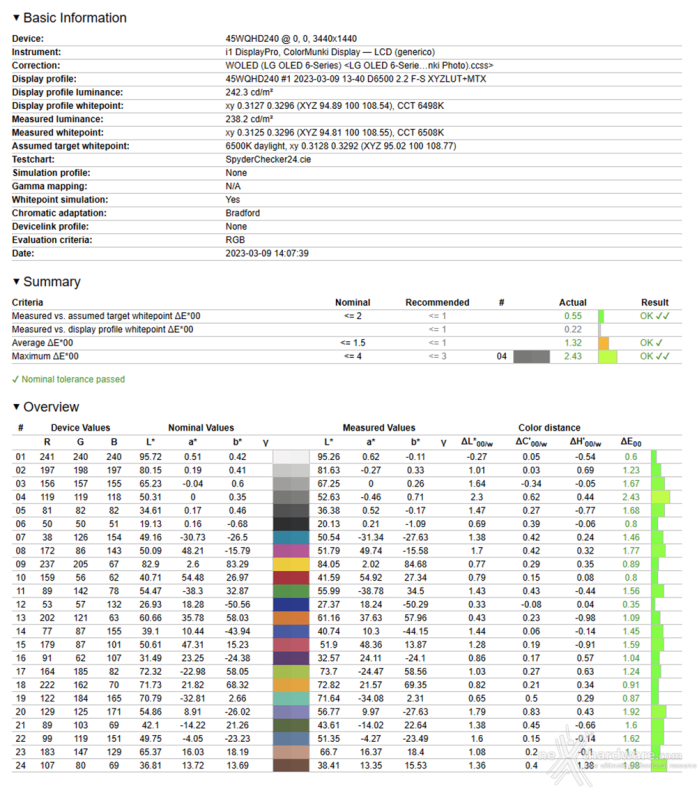Click the Evaluation criteria value RGB
This screenshot has width=697, height=788.
(x=235, y=240)
